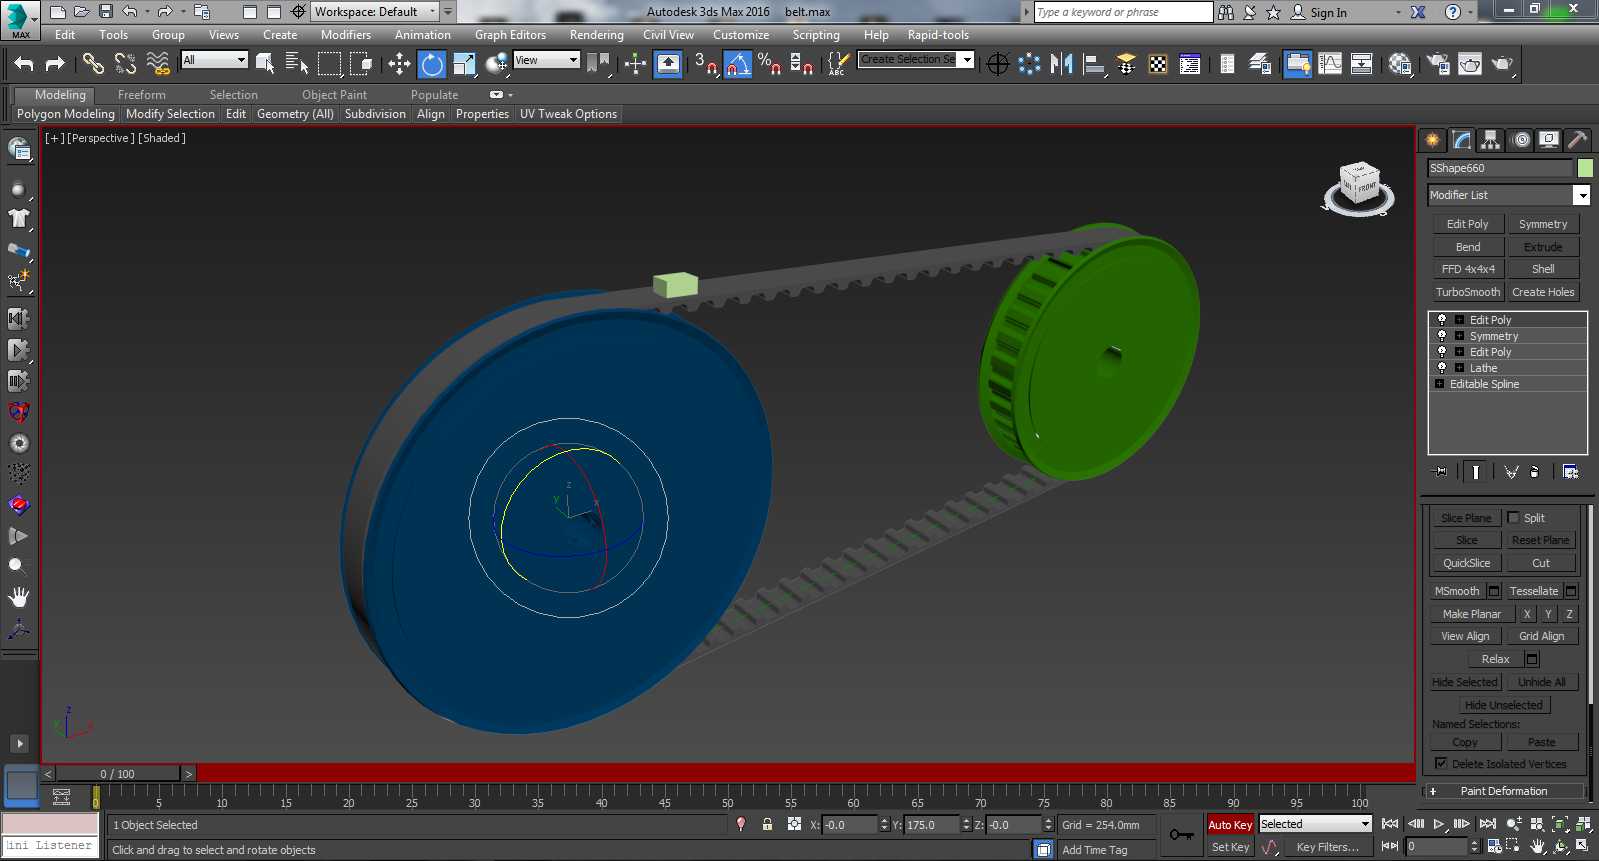This screenshot has height=861, width=1599.
Task: Click the Unlink Selection icon
Action: (125, 64)
